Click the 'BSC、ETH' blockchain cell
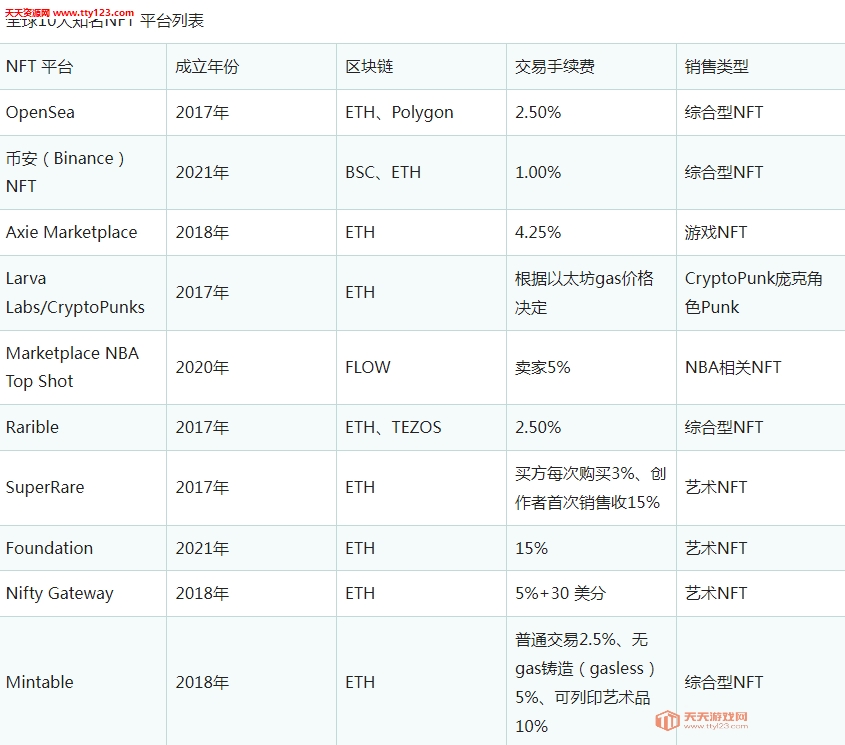 click(383, 173)
